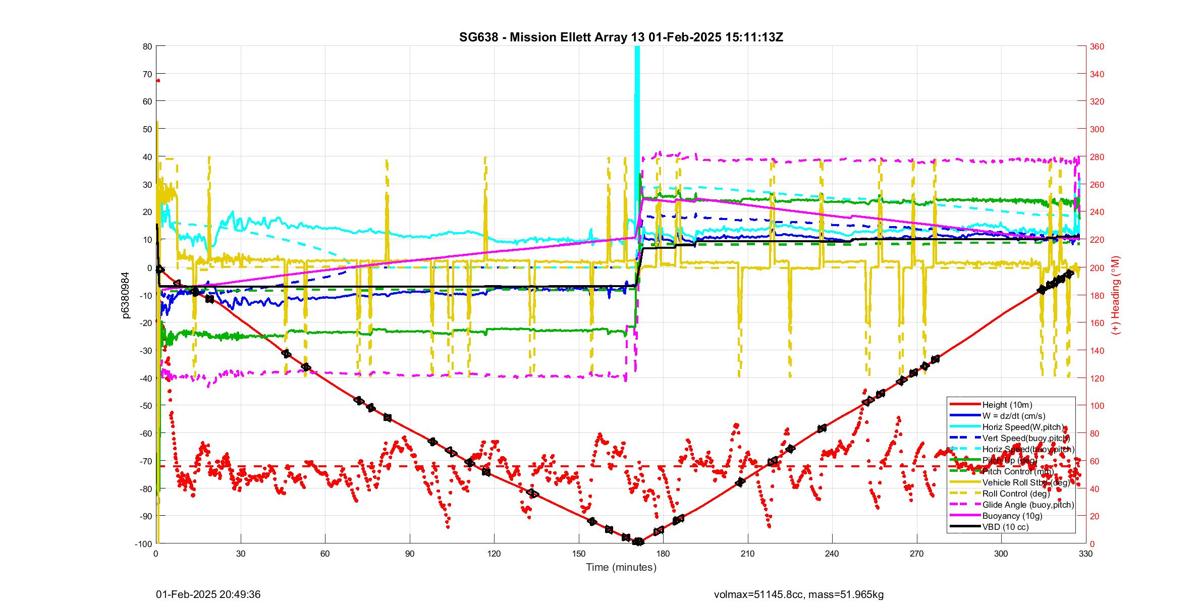Image resolution: width=1200 pixels, height=611 pixels.
Task: Click the right axis label (+) Heading (°M)
Action: [x=1116, y=295]
